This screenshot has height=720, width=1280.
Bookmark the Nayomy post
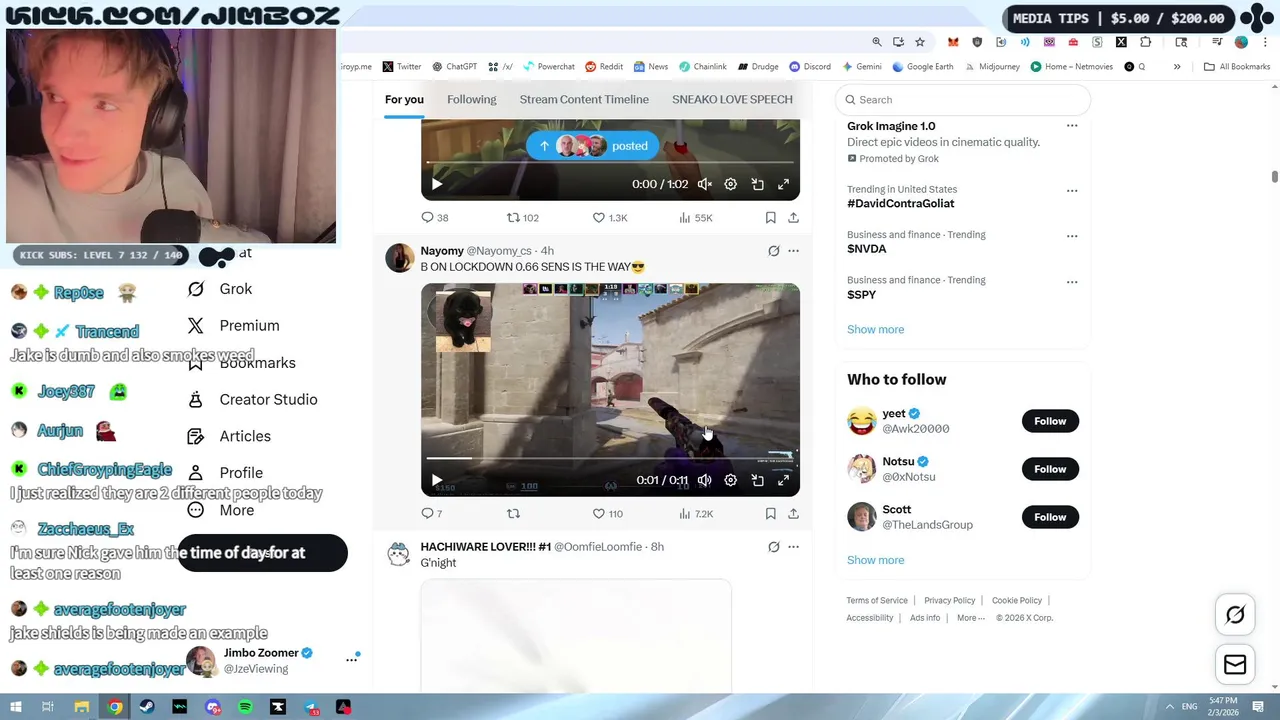click(x=770, y=513)
